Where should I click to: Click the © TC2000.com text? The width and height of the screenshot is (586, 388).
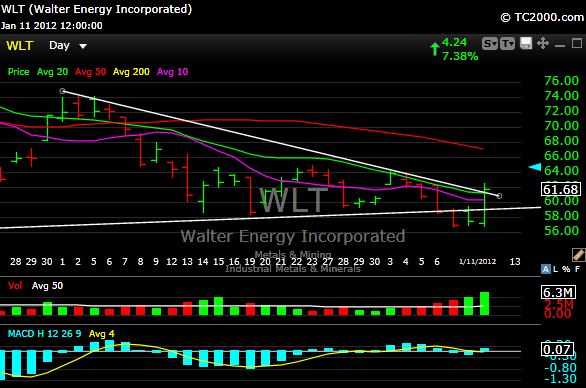pos(542,17)
